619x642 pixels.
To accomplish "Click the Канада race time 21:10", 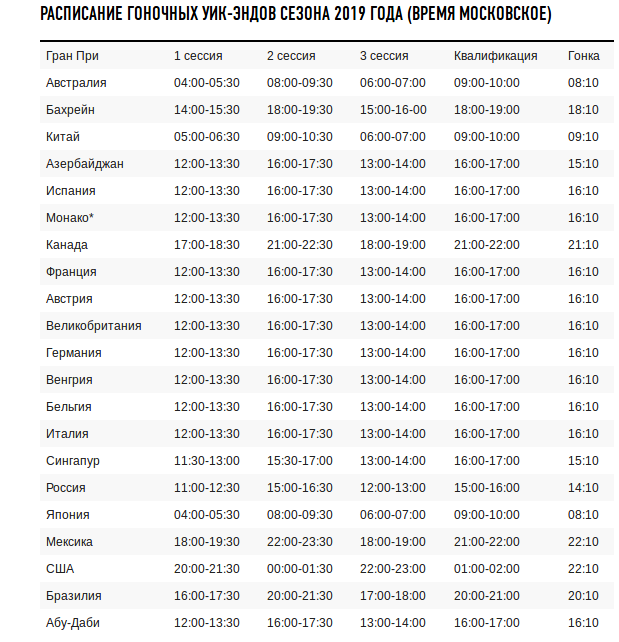I will tap(583, 245).
